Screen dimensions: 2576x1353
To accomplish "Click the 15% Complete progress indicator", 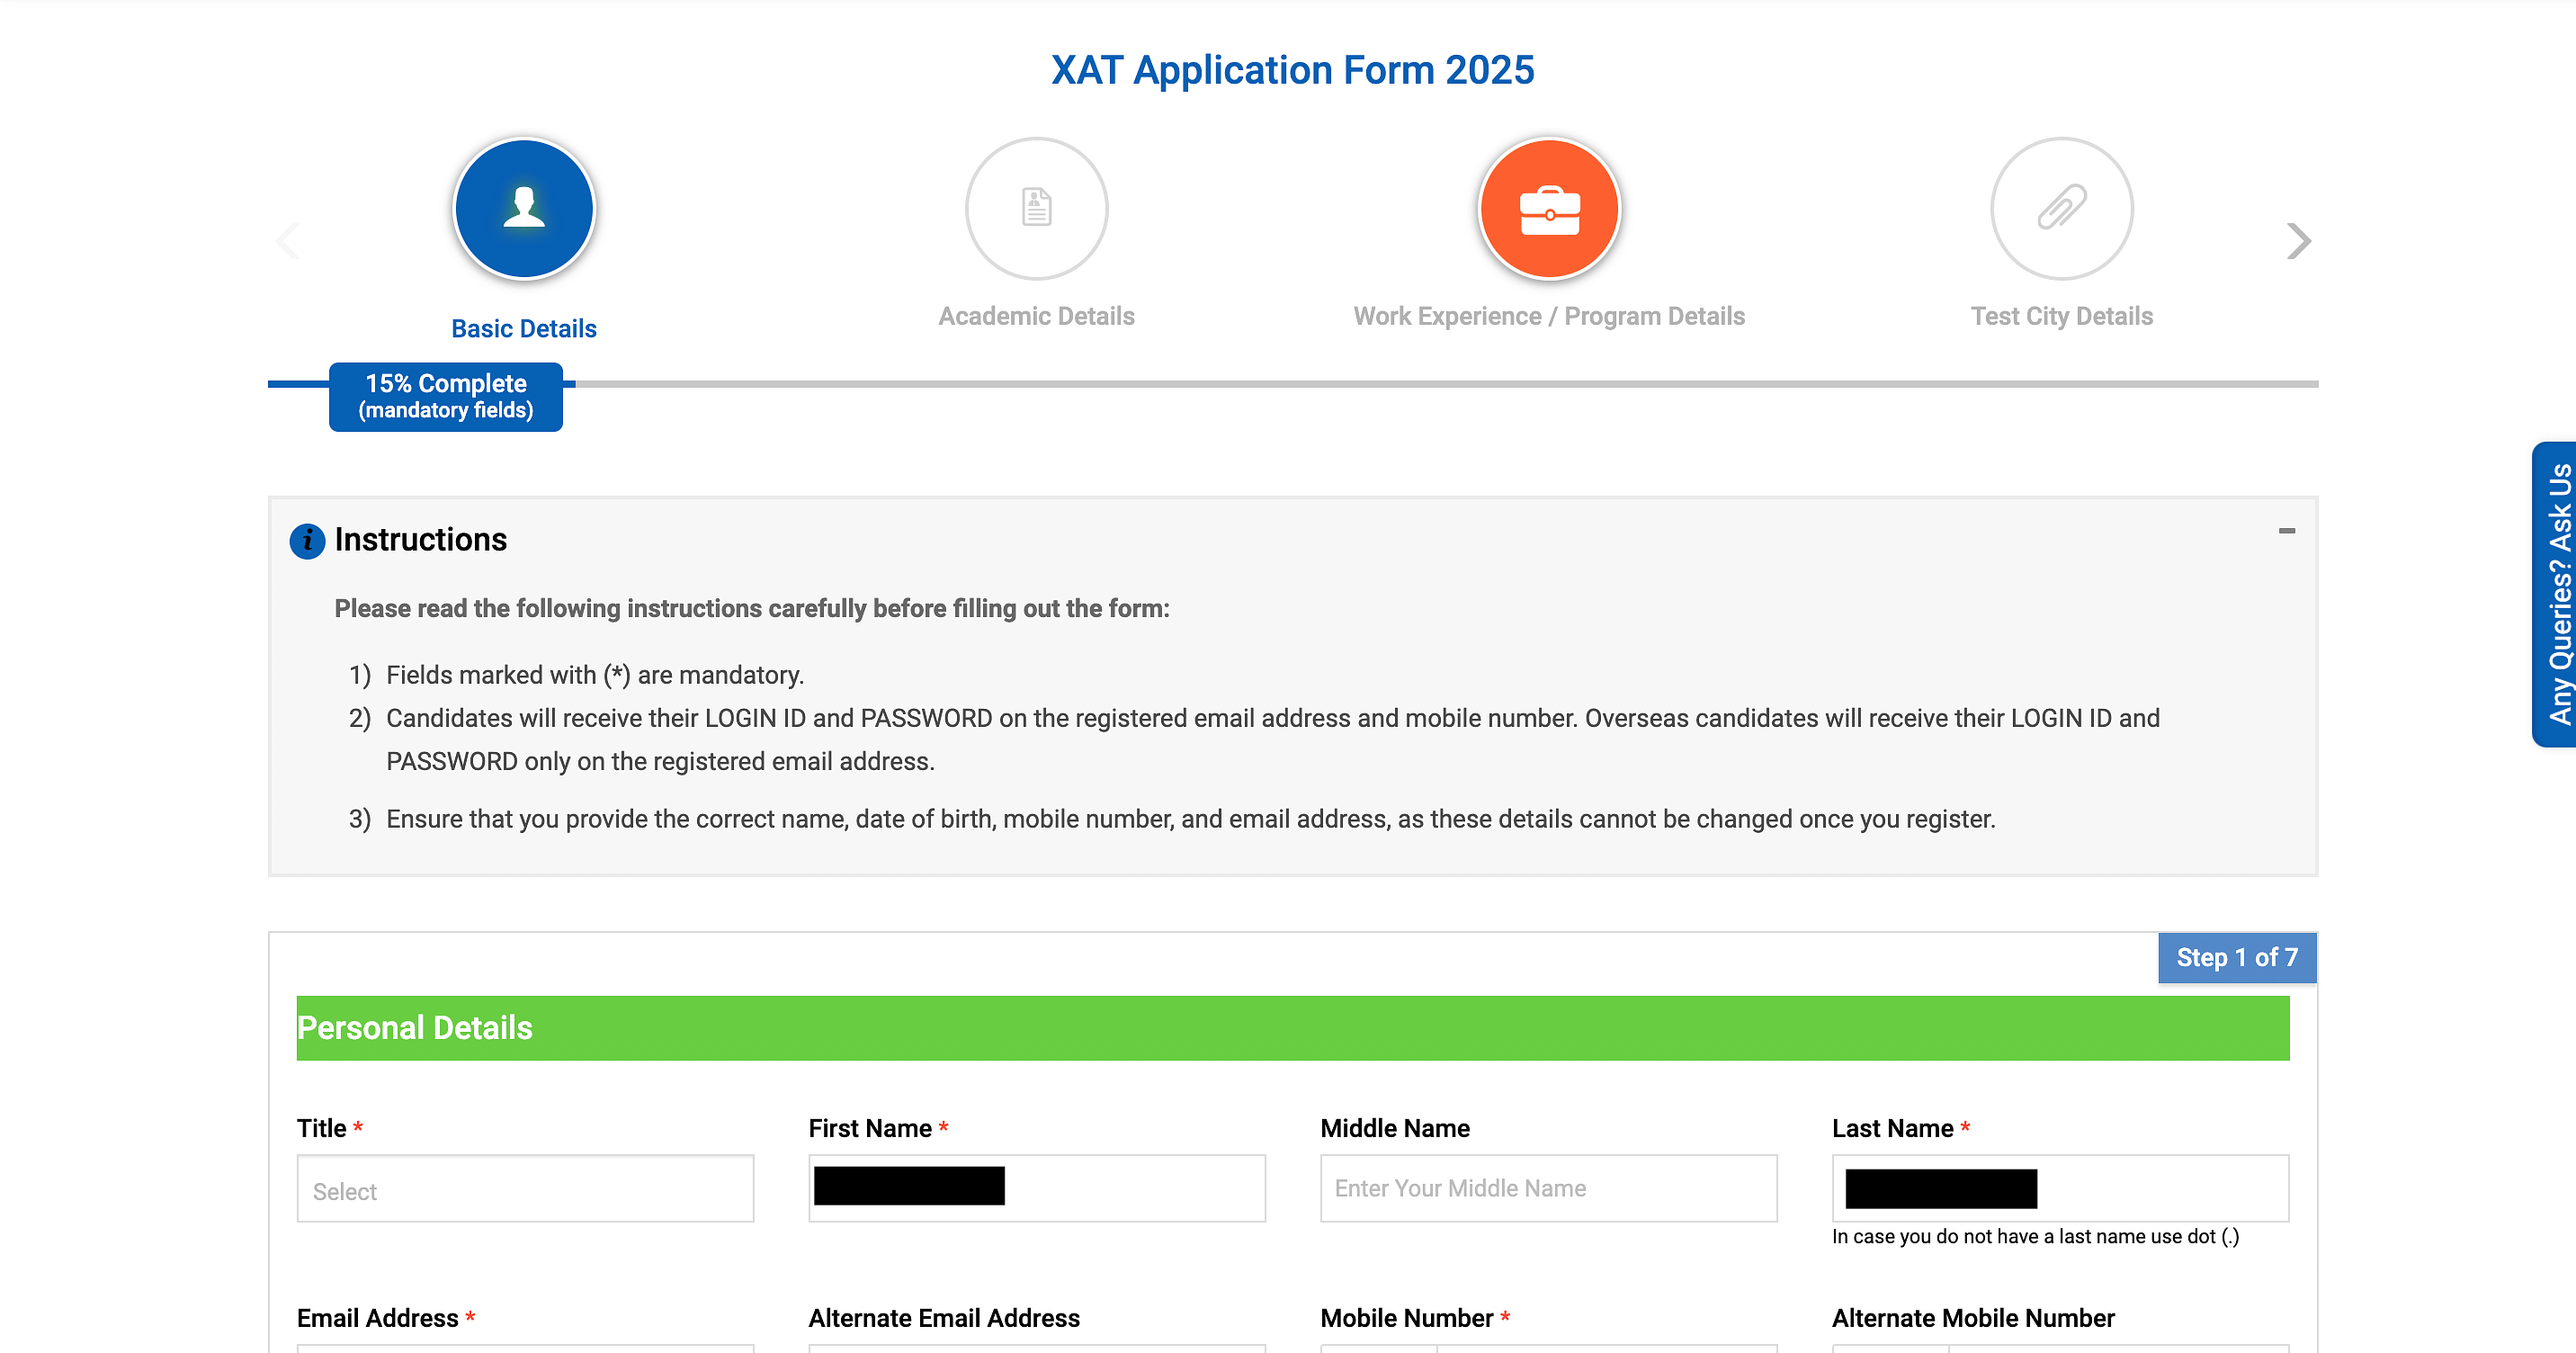I will click(446, 397).
